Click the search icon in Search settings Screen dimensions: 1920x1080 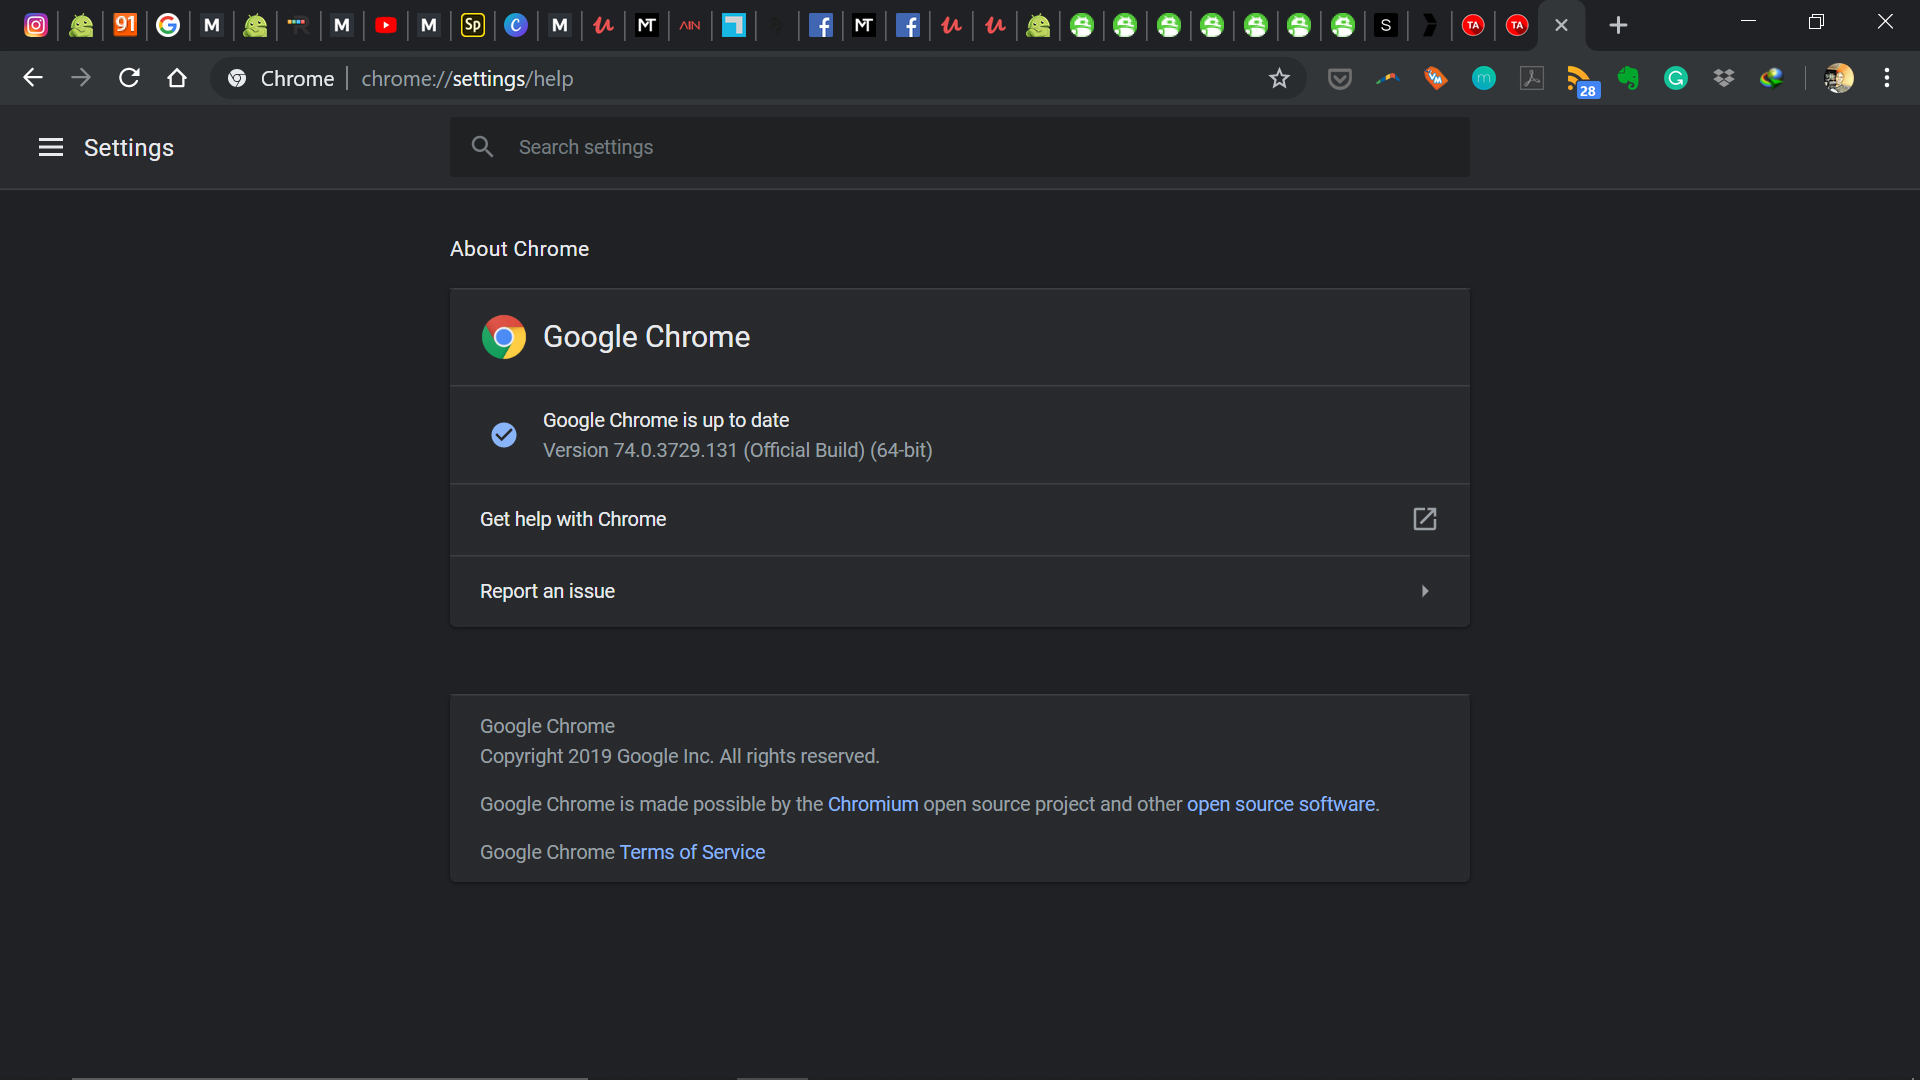483,146
